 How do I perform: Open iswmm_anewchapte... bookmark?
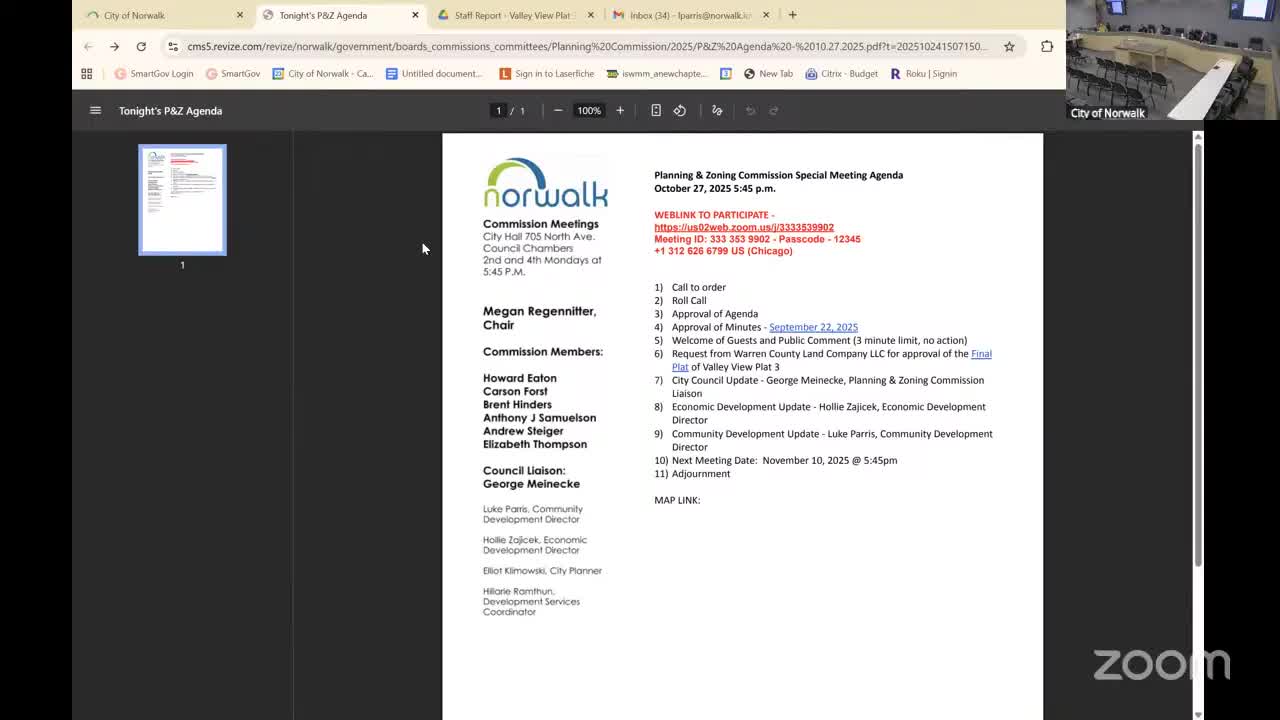click(656, 73)
